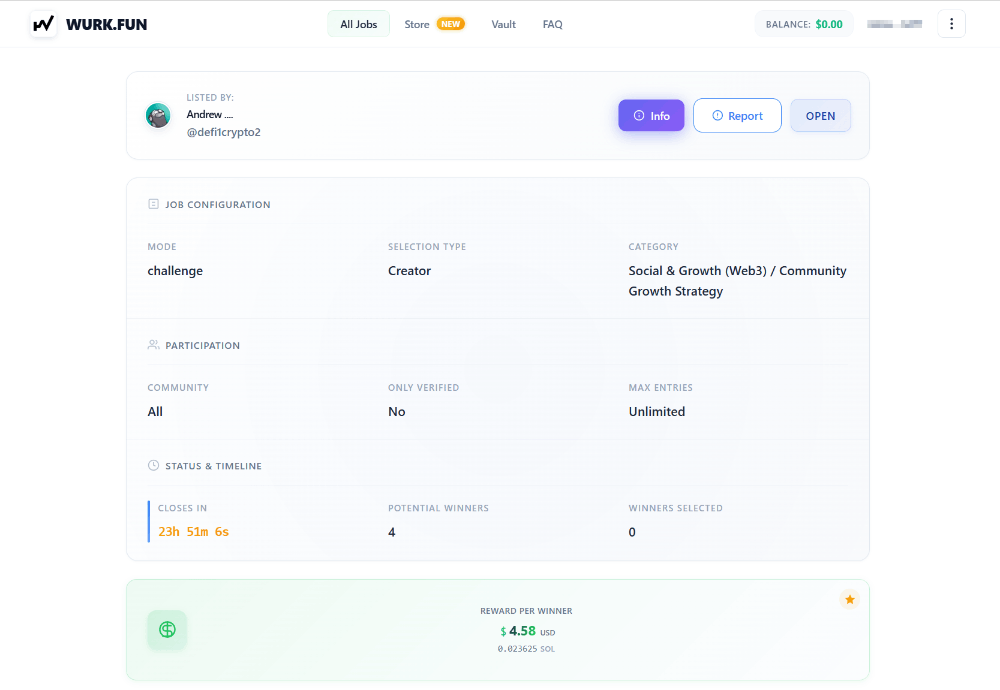Open the Store tab
This screenshot has width=1000, height=690.
[417, 24]
